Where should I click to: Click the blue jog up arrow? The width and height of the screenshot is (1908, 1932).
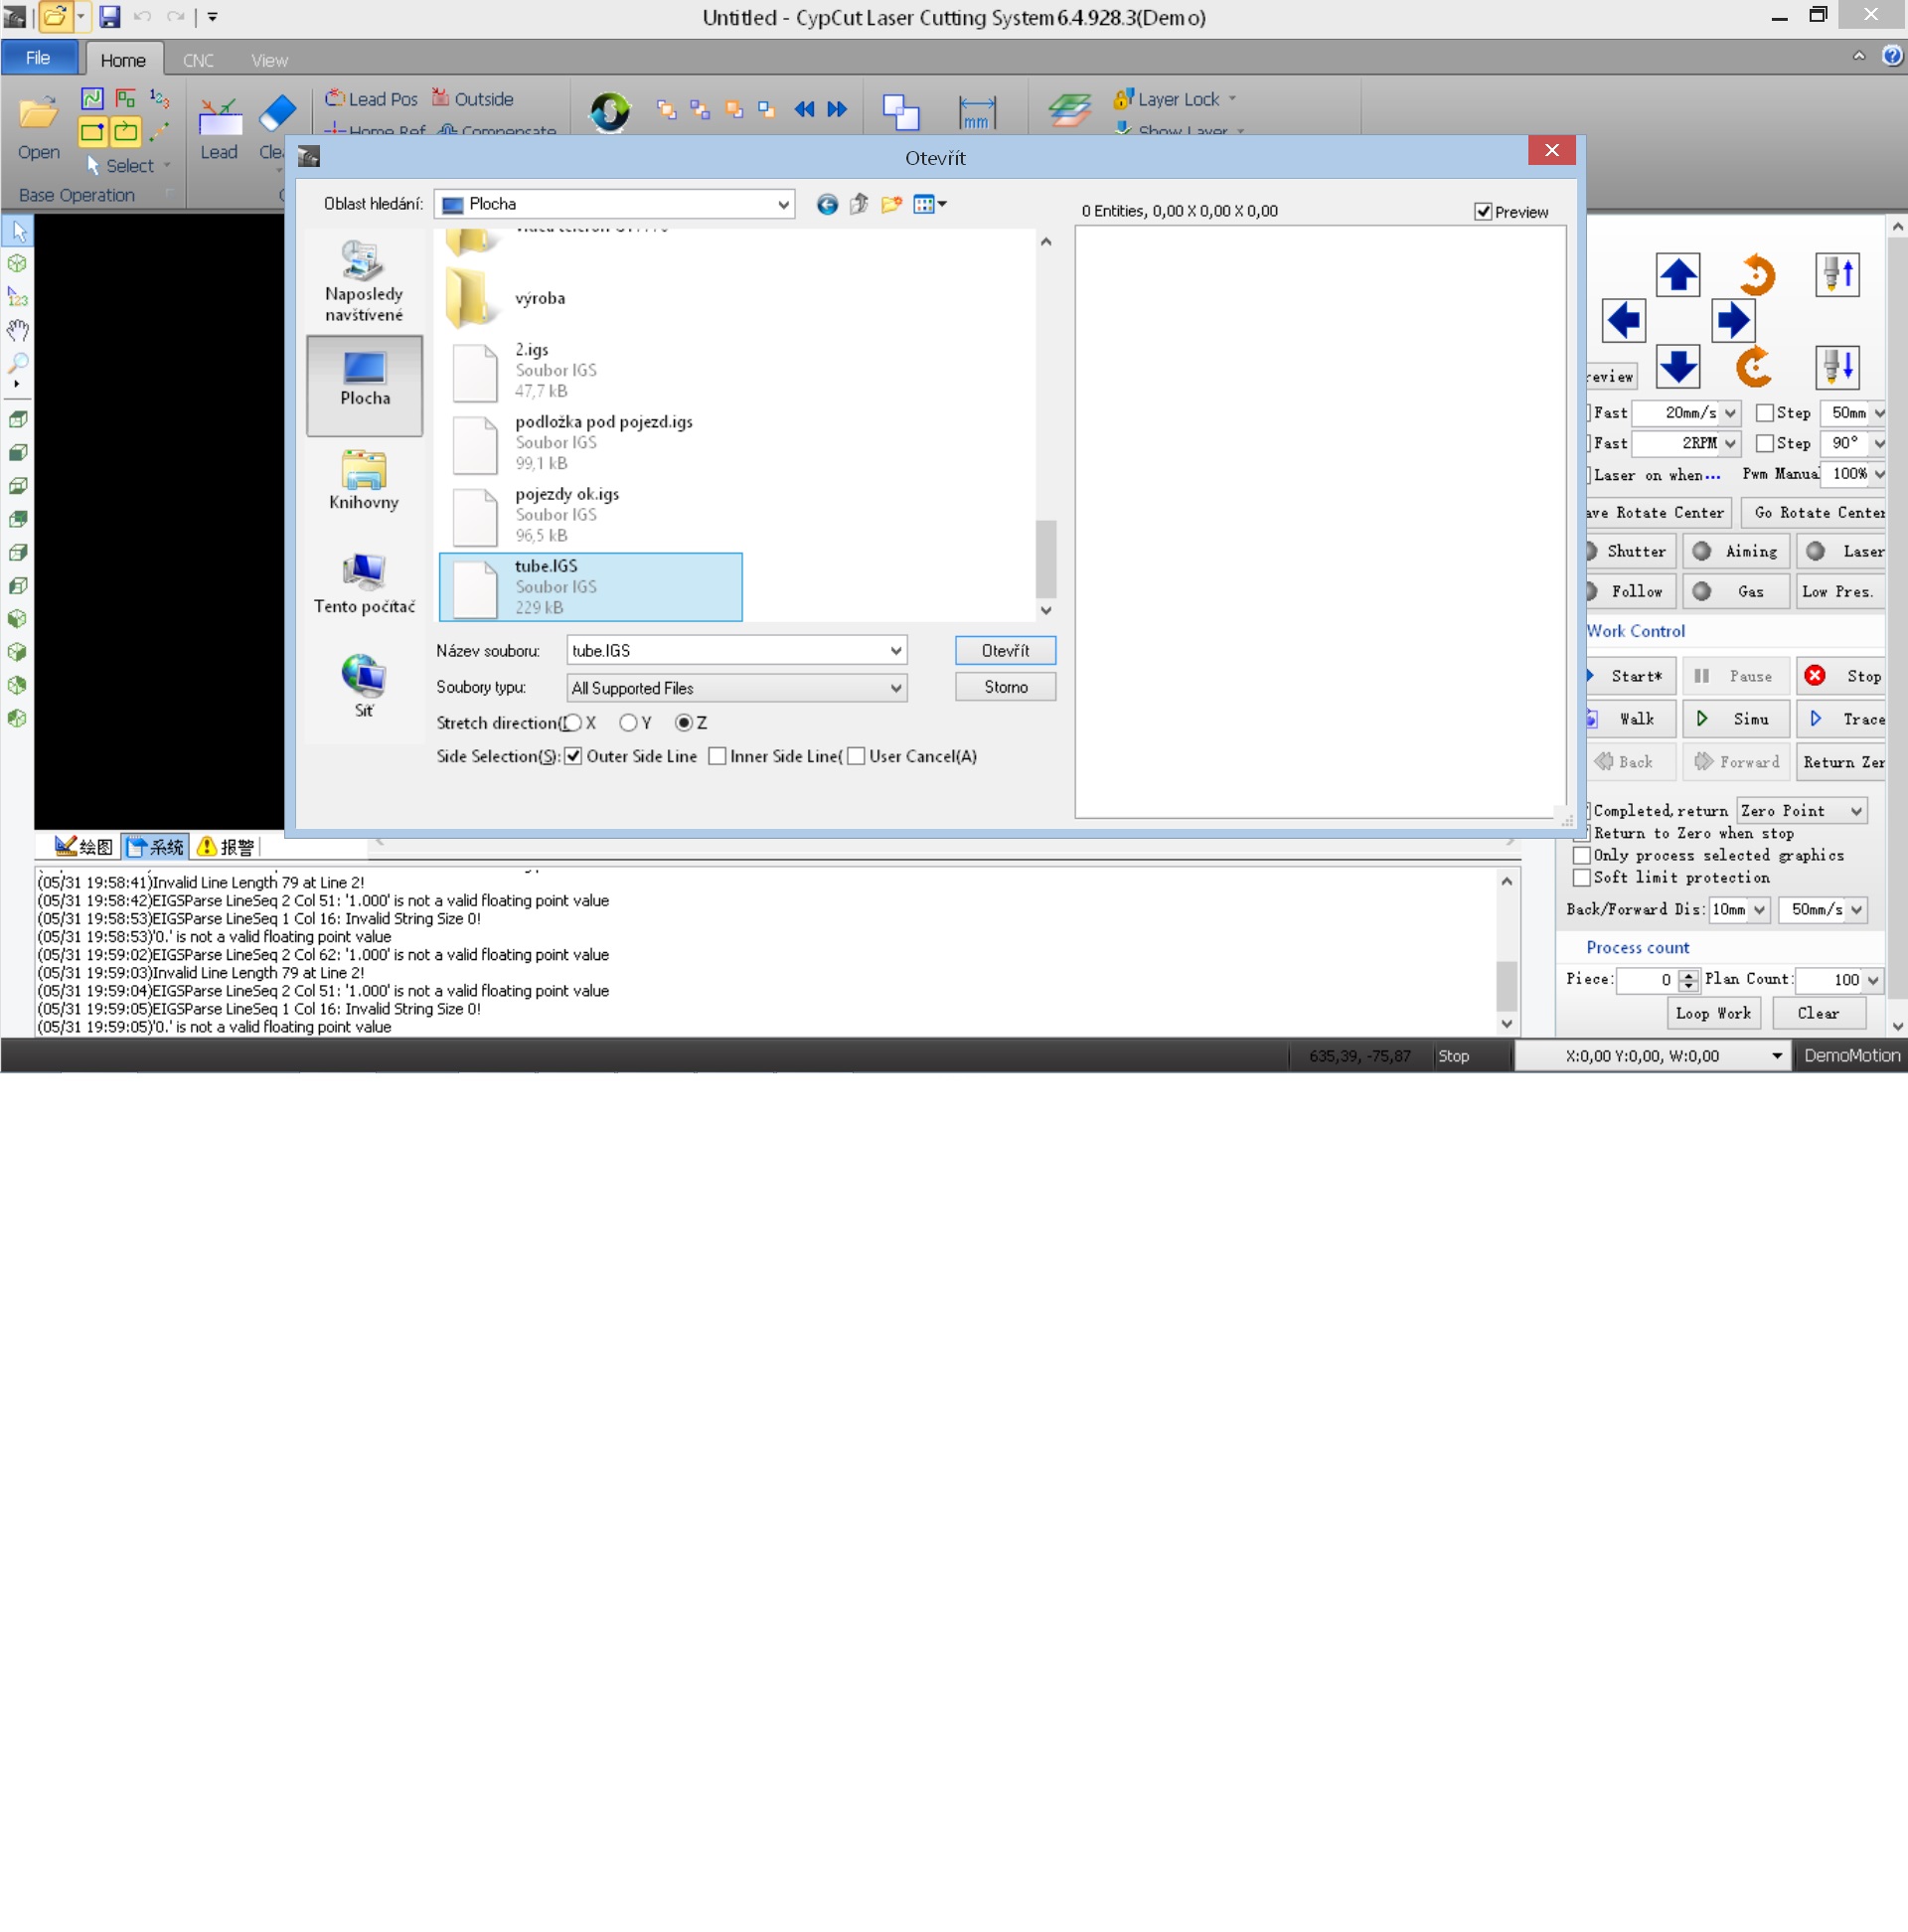click(1677, 275)
